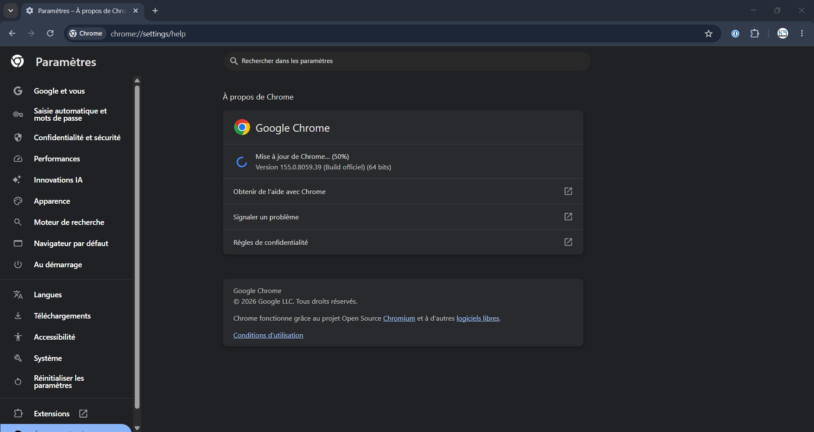The image size is (814, 432).
Task: Click the download icon for Téléchargements
Action: pos(18,316)
